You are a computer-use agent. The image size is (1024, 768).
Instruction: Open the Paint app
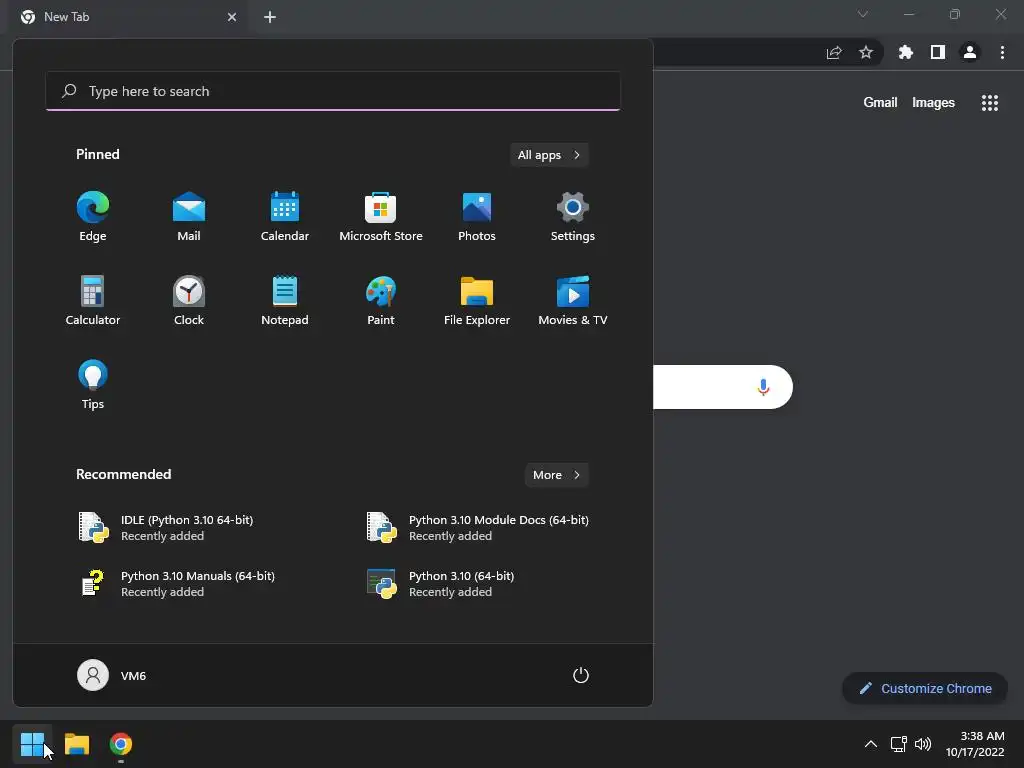pos(381,300)
